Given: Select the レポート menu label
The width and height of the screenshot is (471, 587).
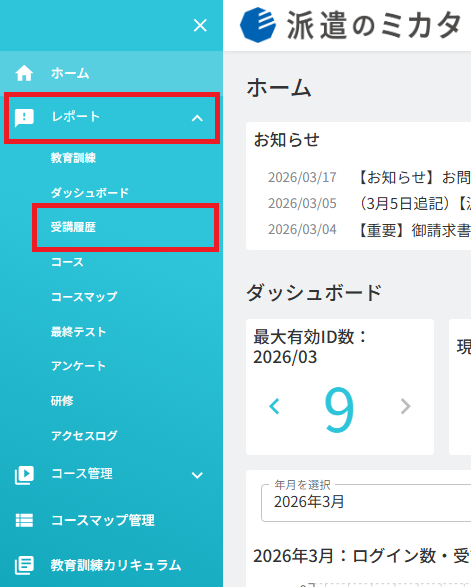Looking at the screenshot, I should [75, 117].
